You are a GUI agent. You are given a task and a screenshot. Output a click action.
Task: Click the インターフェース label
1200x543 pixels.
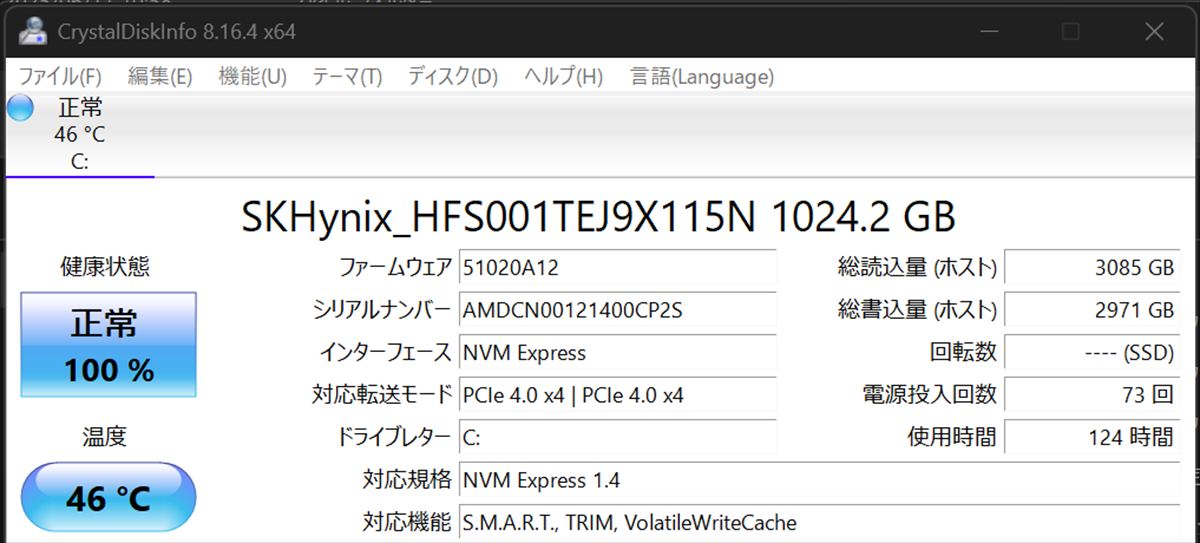(x=386, y=353)
